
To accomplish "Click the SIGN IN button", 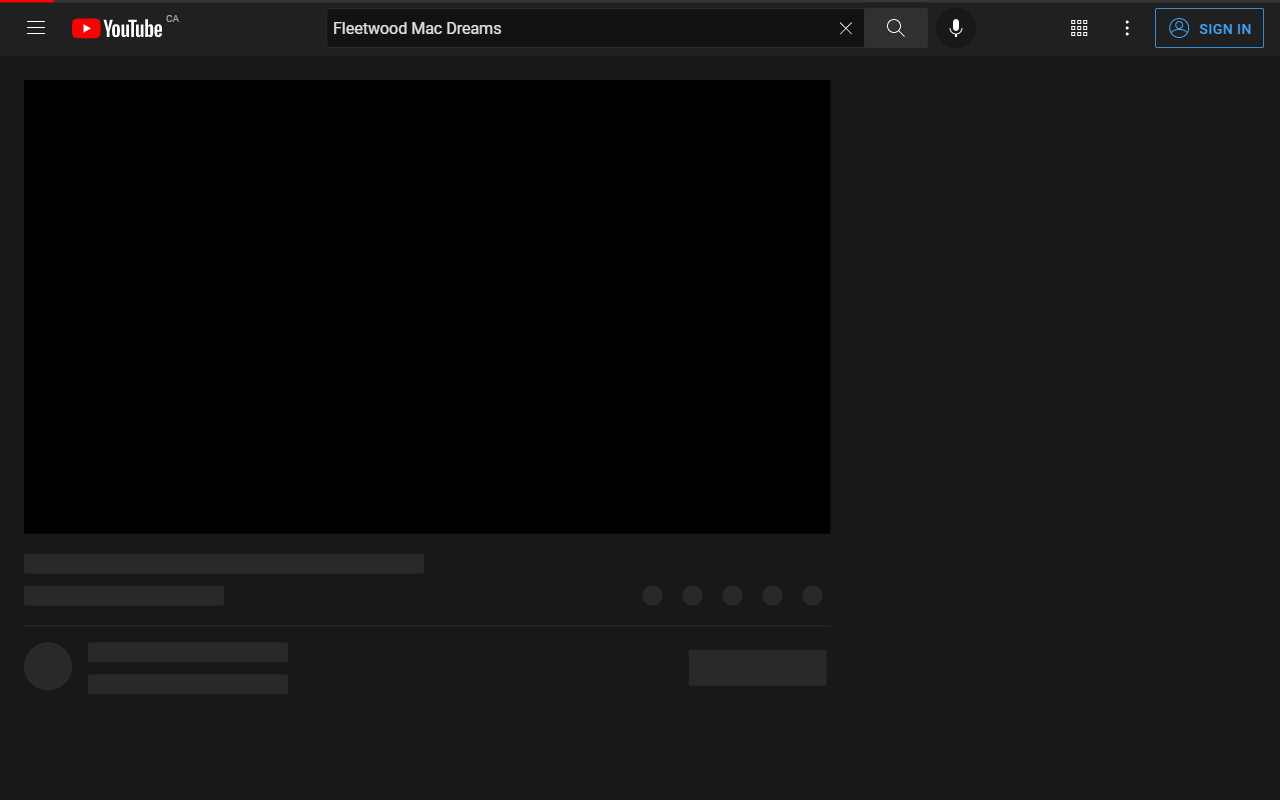I will point(1209,28).
